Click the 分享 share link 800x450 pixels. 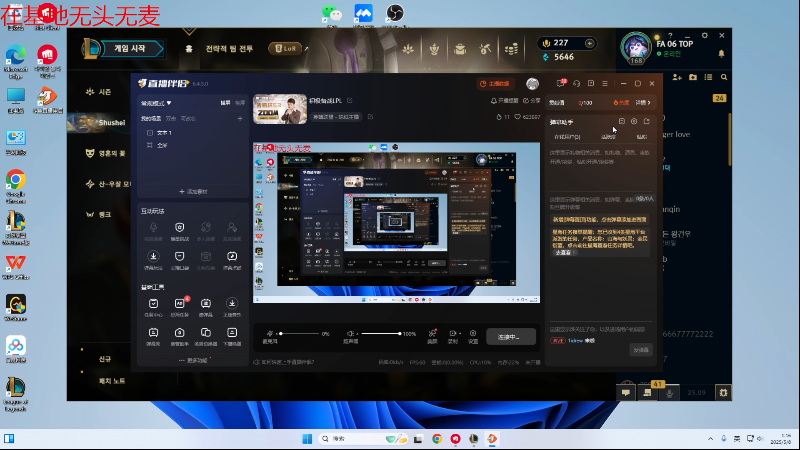532,101
